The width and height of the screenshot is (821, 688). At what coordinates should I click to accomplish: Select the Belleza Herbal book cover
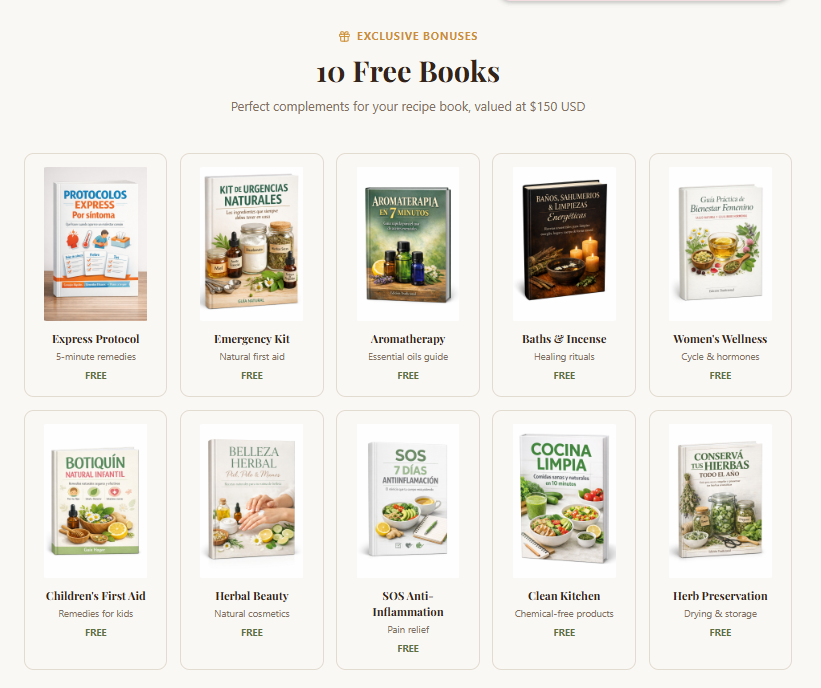pyautogui.click(x=251, y=501)
